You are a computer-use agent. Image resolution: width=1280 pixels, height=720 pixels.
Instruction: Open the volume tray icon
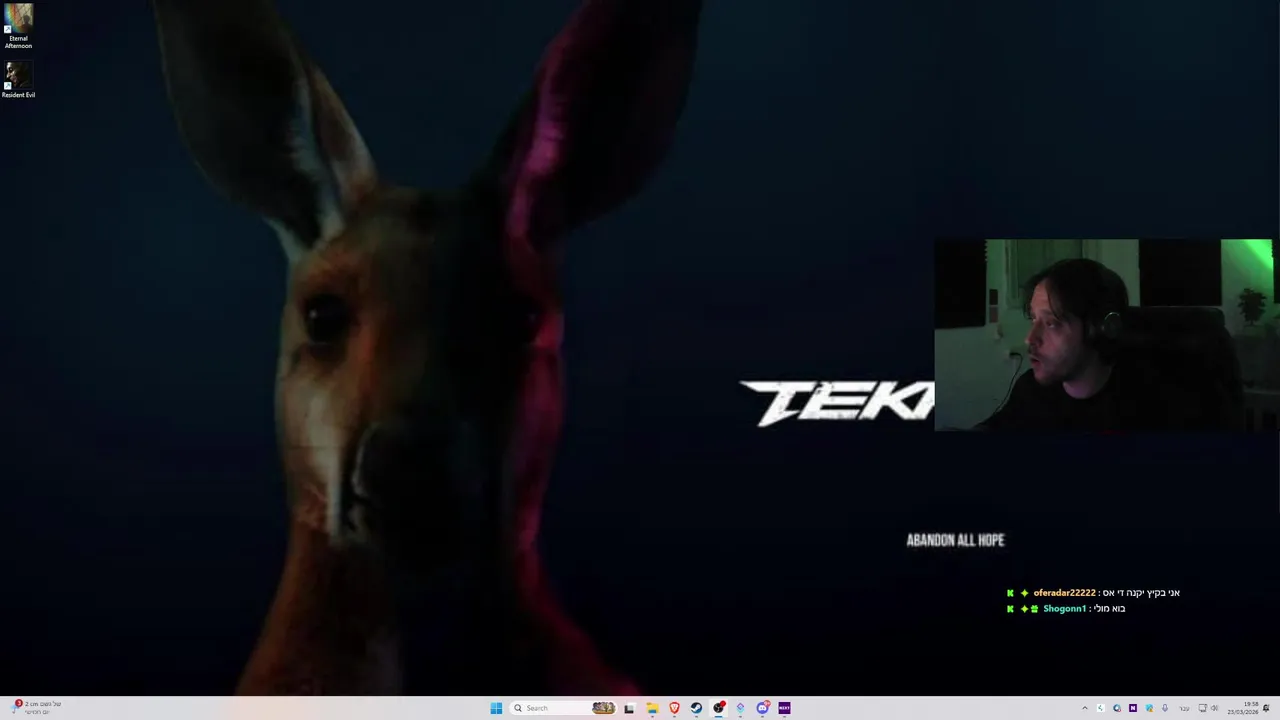pos(1215,708)
